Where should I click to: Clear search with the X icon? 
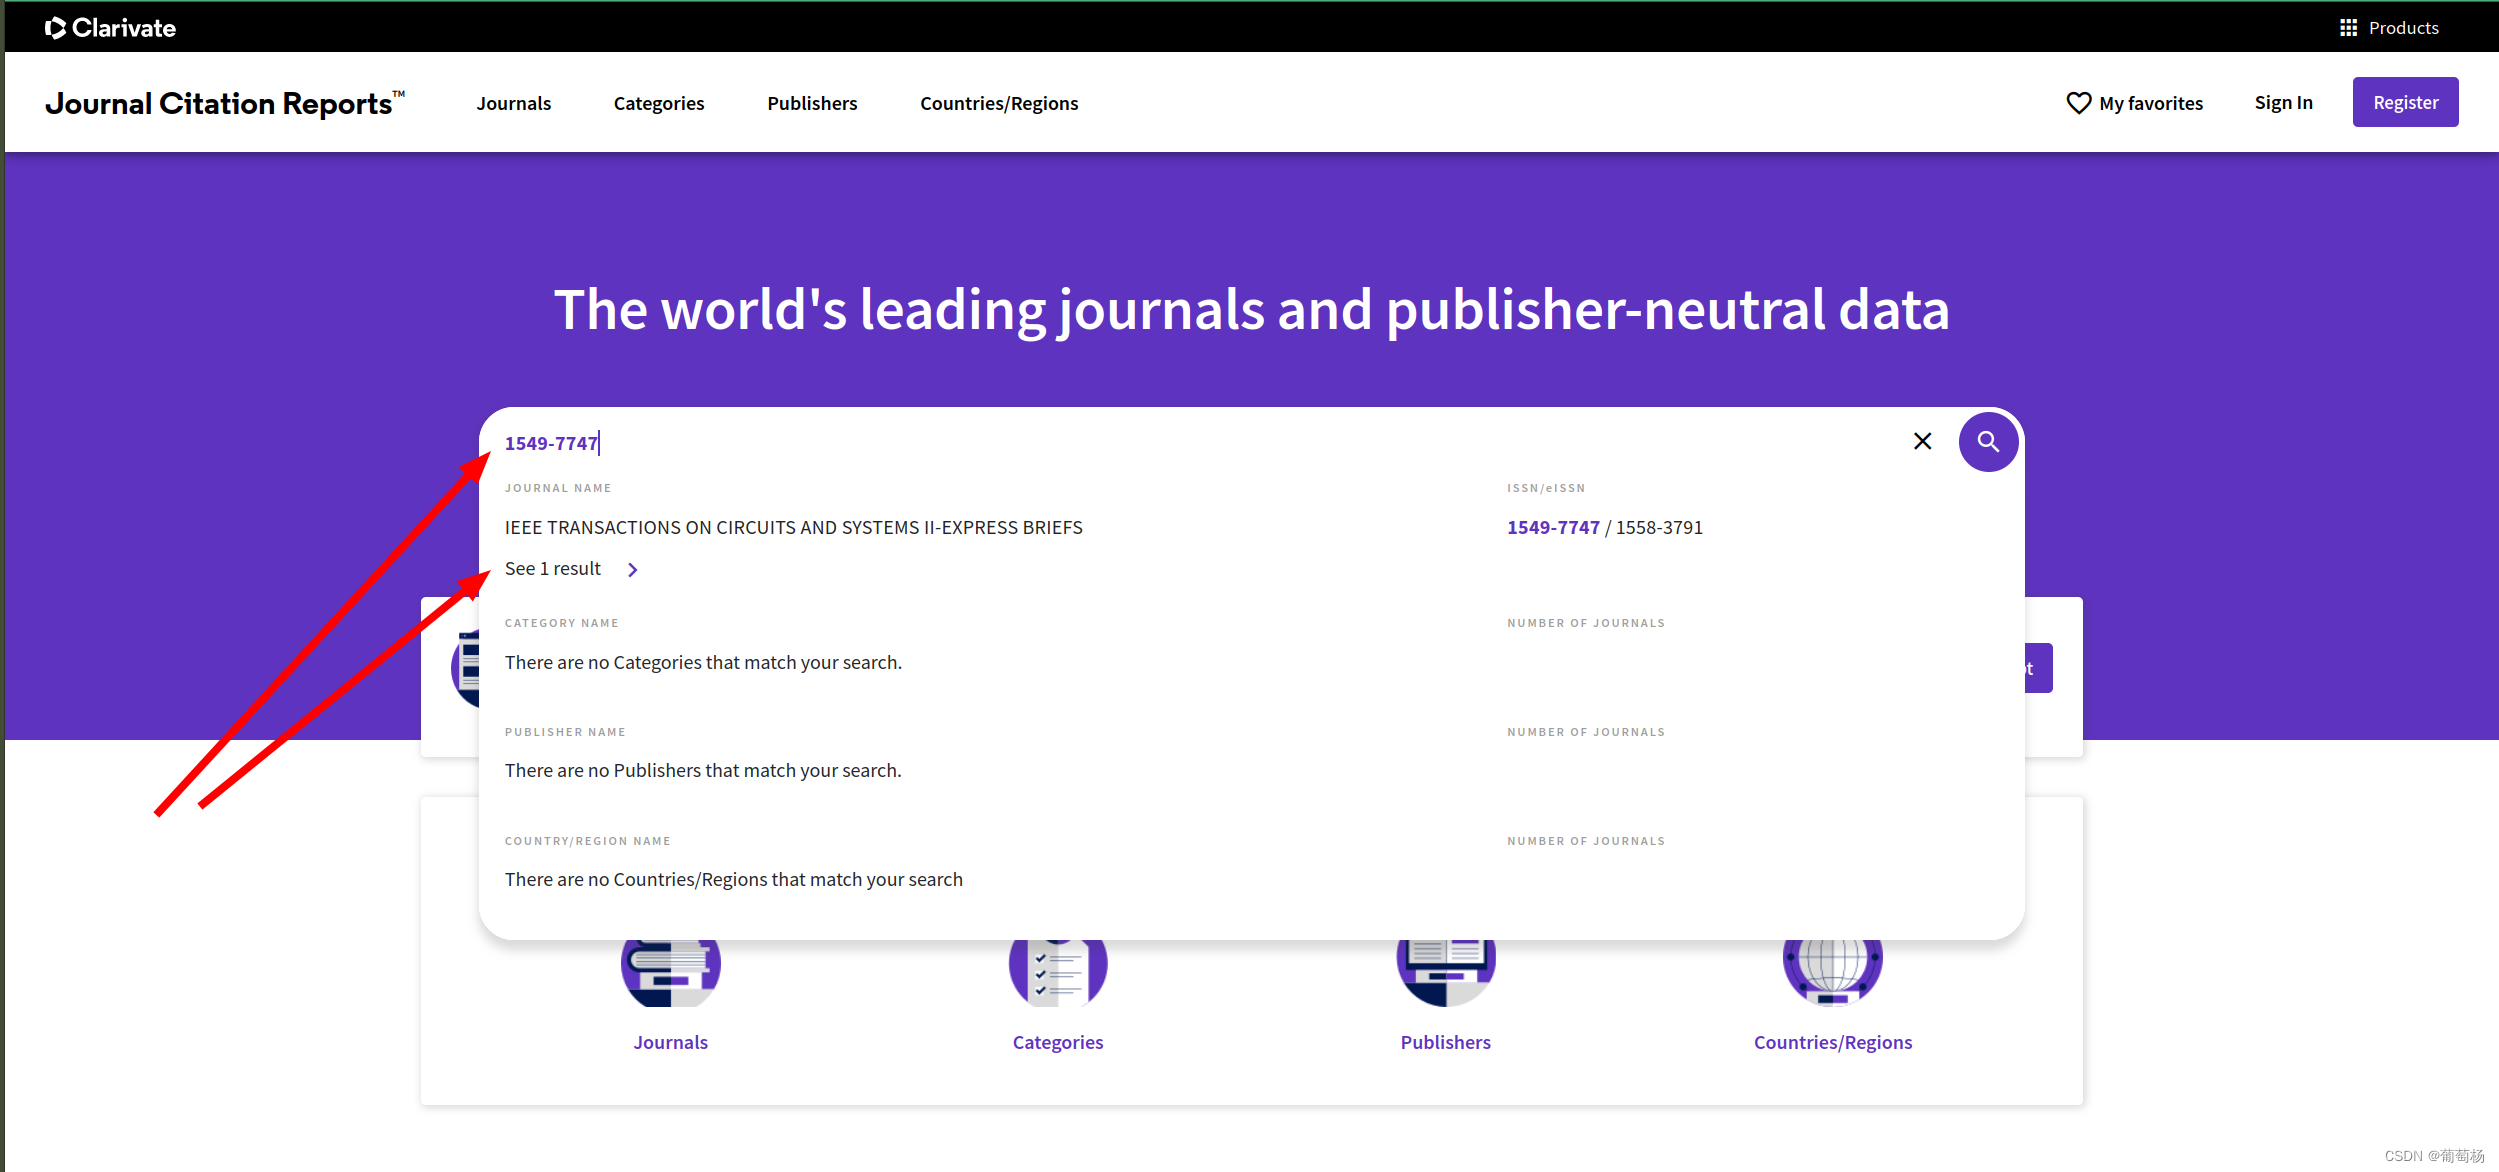[x=1922, y=442]
